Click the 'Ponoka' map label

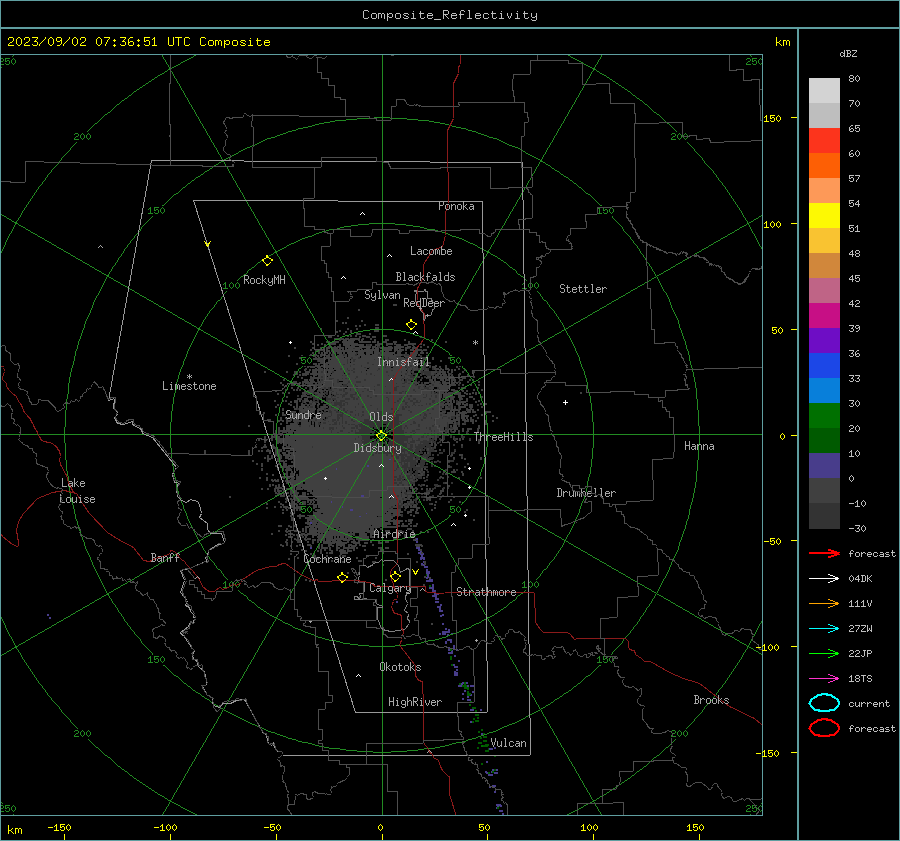point(456,206)
